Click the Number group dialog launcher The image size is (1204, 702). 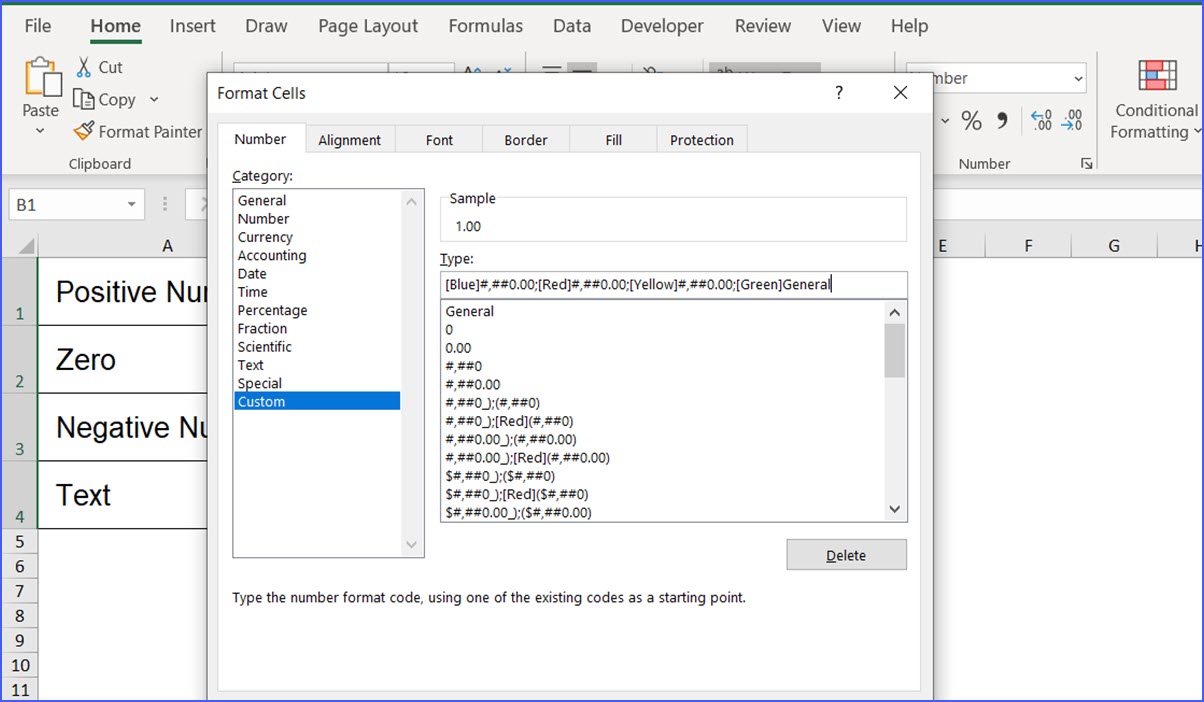1087,163
